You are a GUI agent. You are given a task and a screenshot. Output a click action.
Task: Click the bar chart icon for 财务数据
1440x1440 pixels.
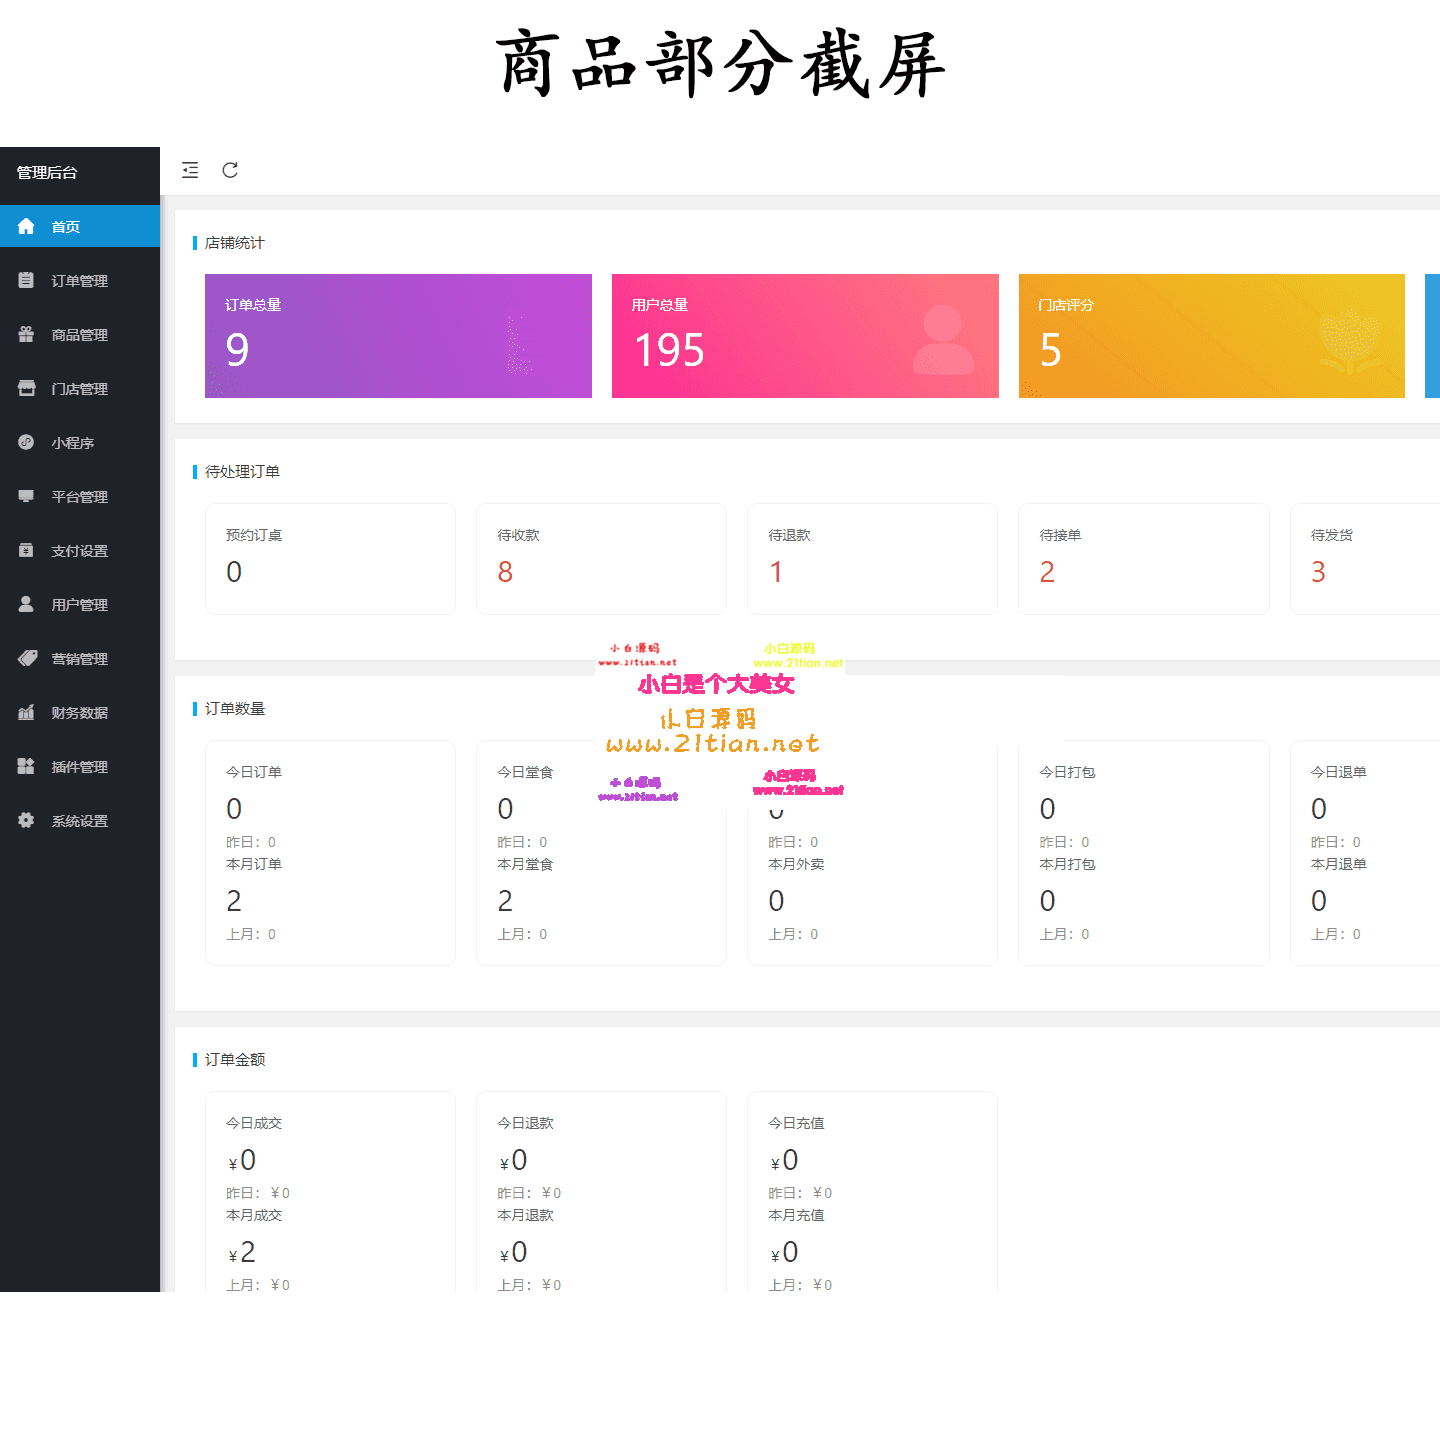pos(26,712)
